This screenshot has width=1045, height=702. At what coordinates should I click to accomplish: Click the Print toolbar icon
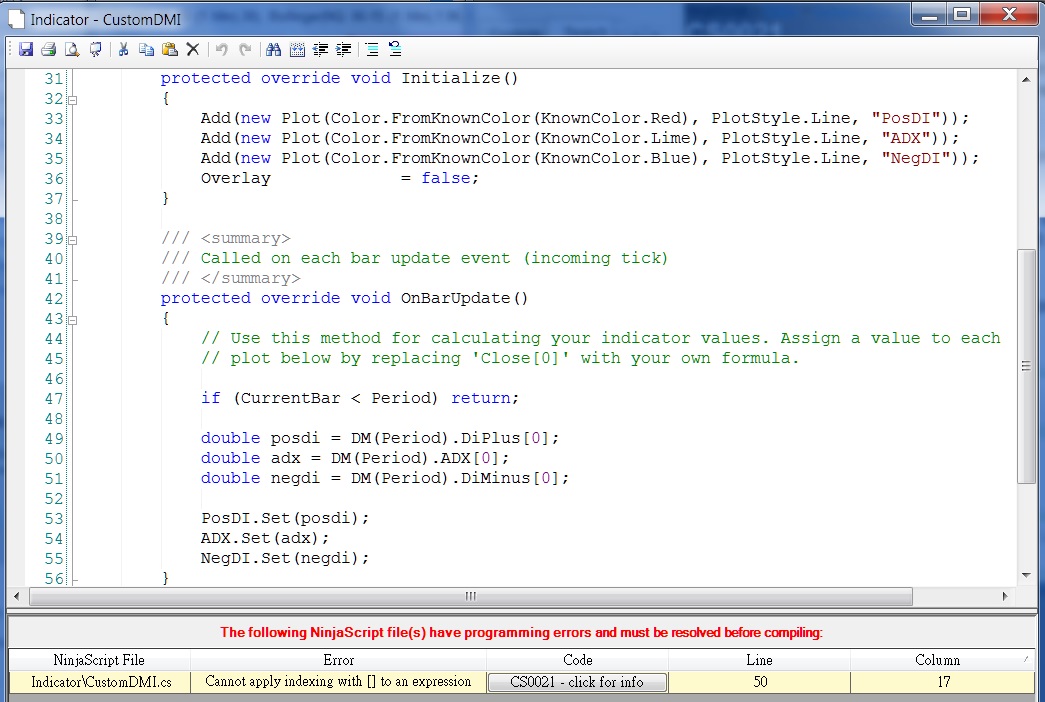(48, 49)
